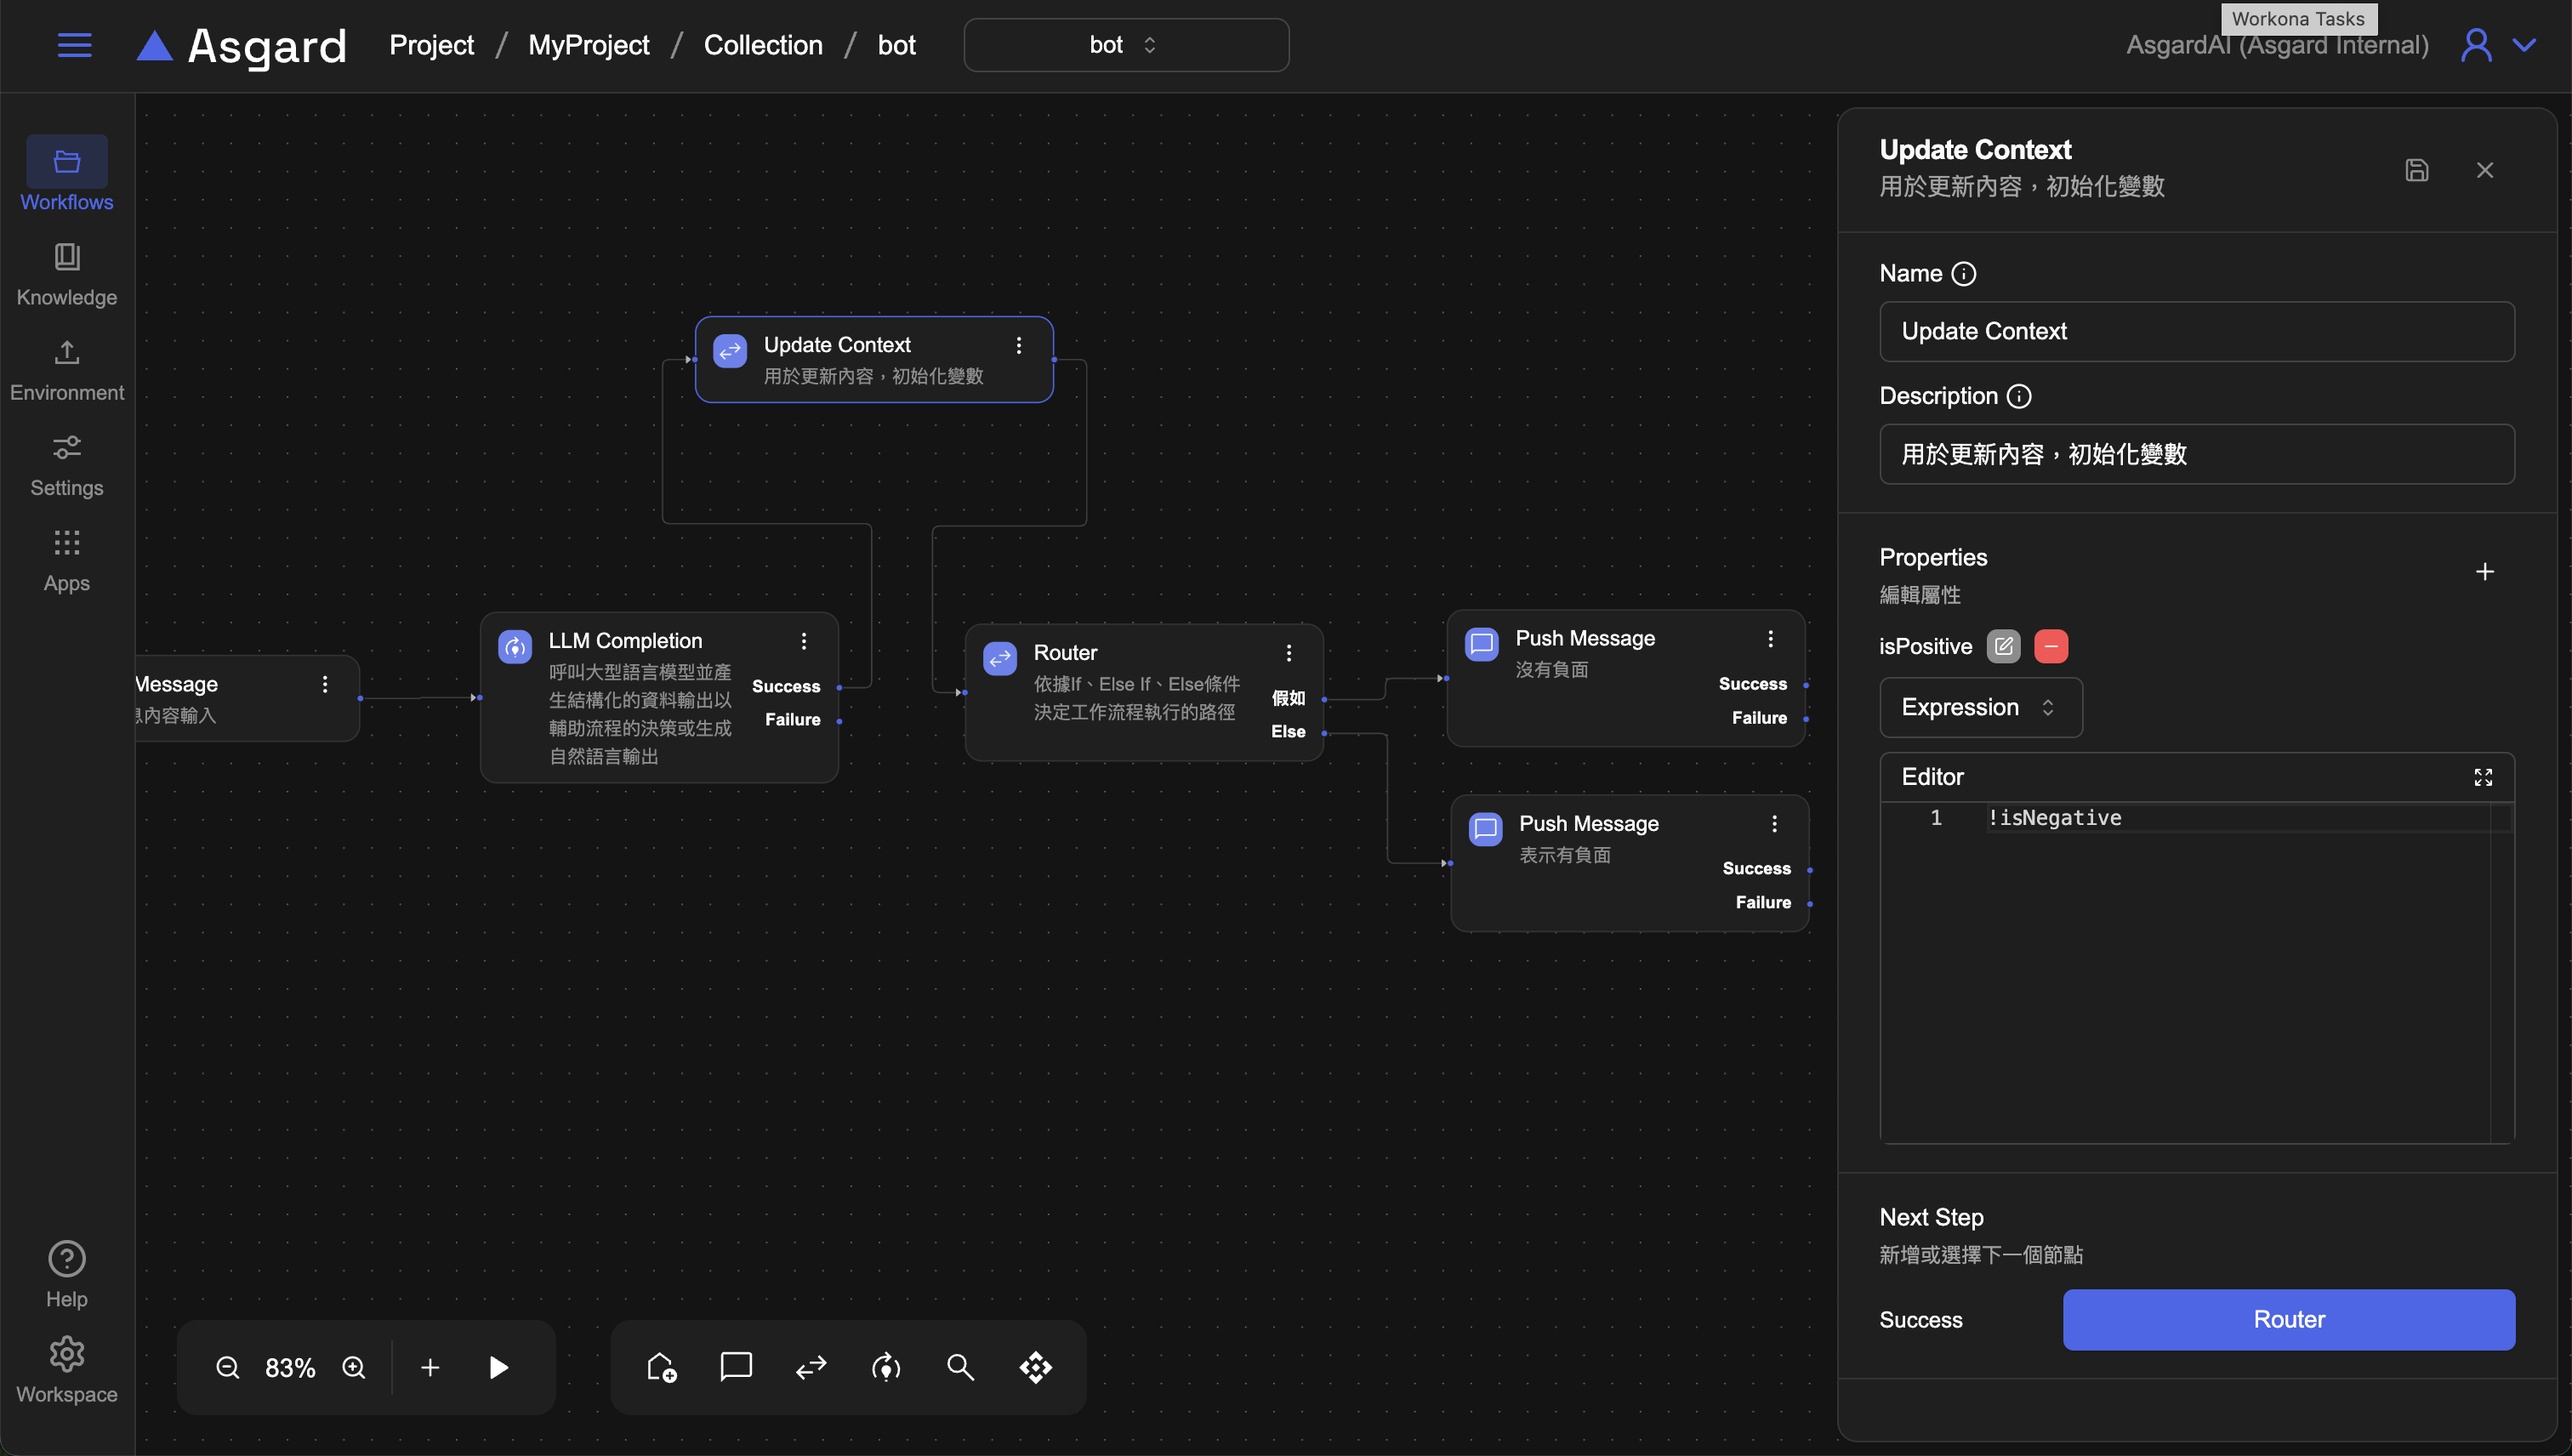Image resolution: width=2572 pixels, height=1456 pixels.
Task: Remove the isPositive property
Action: click(2051, 646)
